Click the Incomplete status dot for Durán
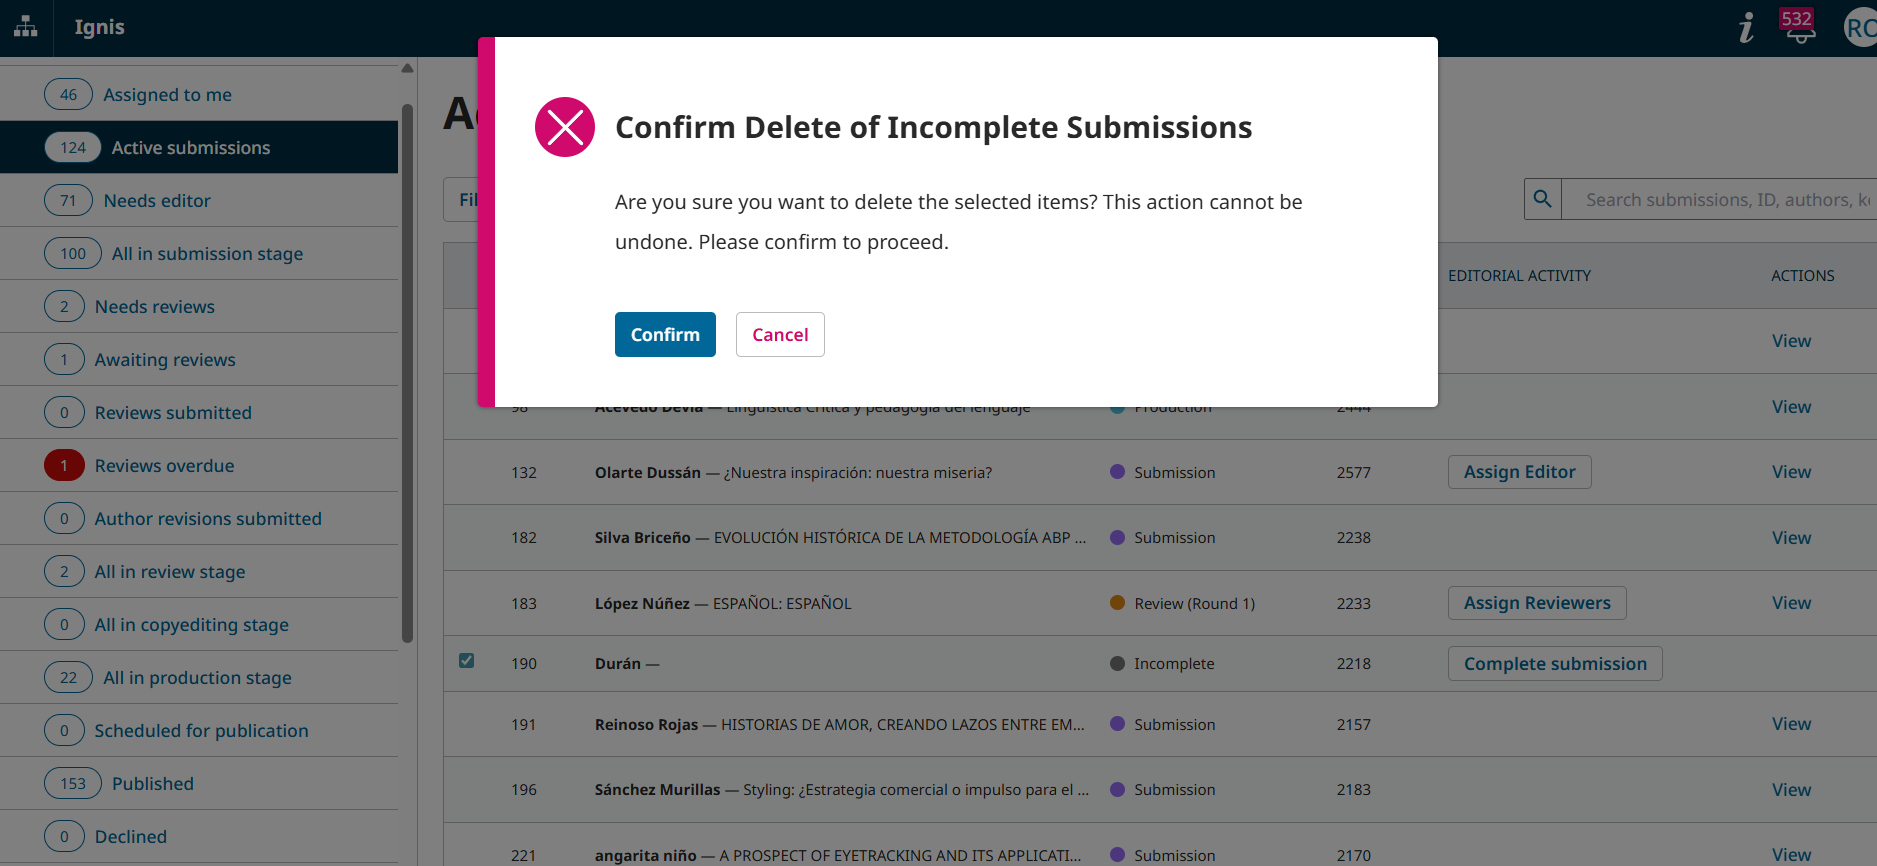This screenshot has width=1877, height=866. click(1117, 663)
